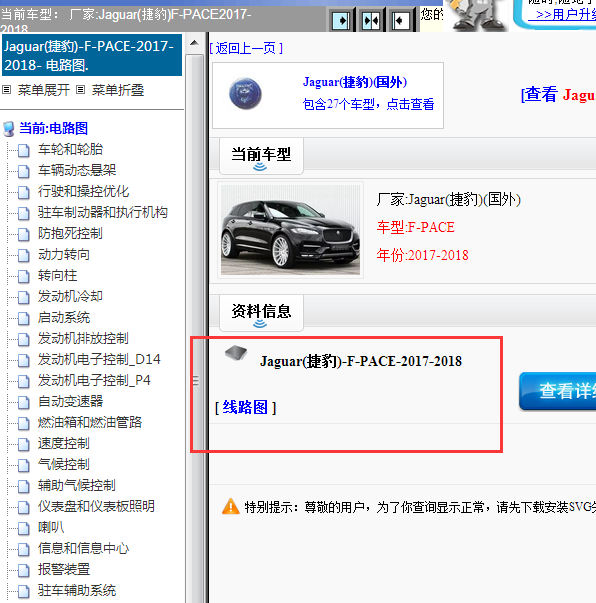Click page icon beside 速度控制

pos(24,444)
